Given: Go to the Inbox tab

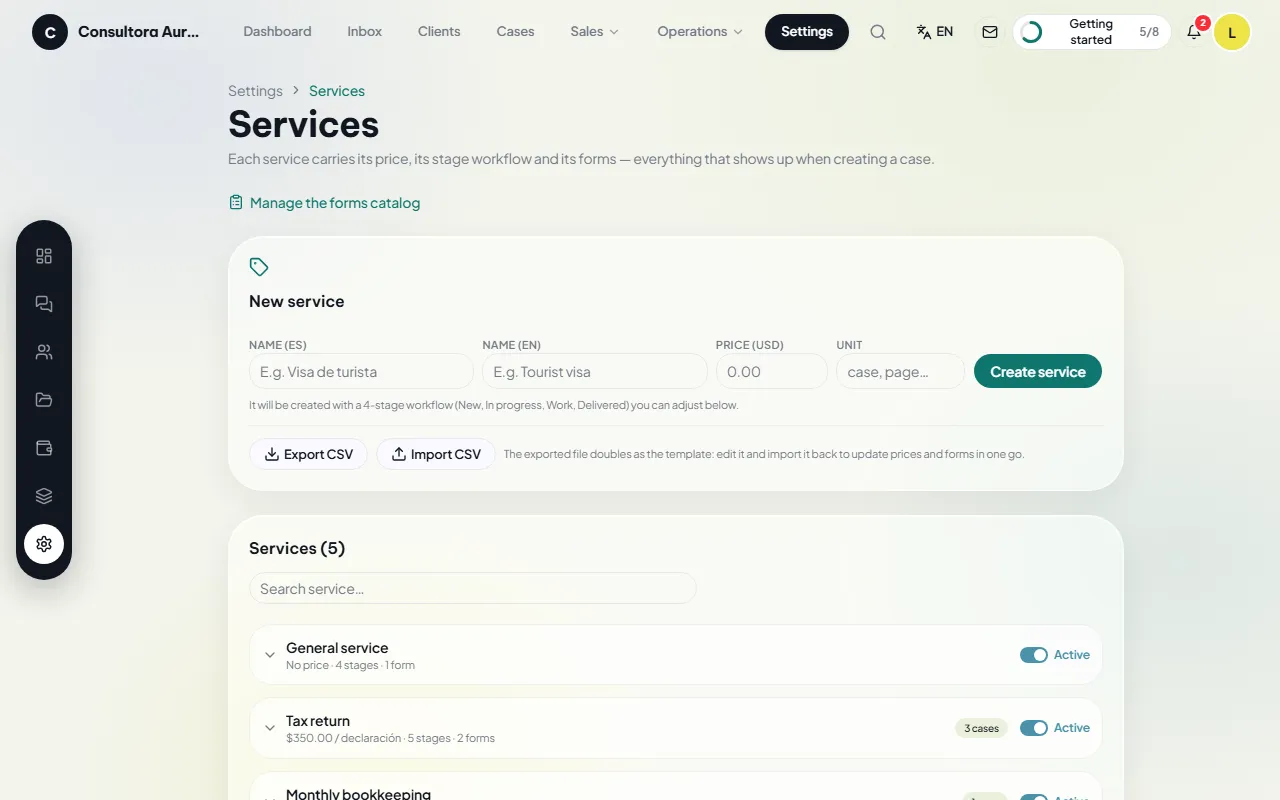Looking at the screenshot, I should (365, 32).
